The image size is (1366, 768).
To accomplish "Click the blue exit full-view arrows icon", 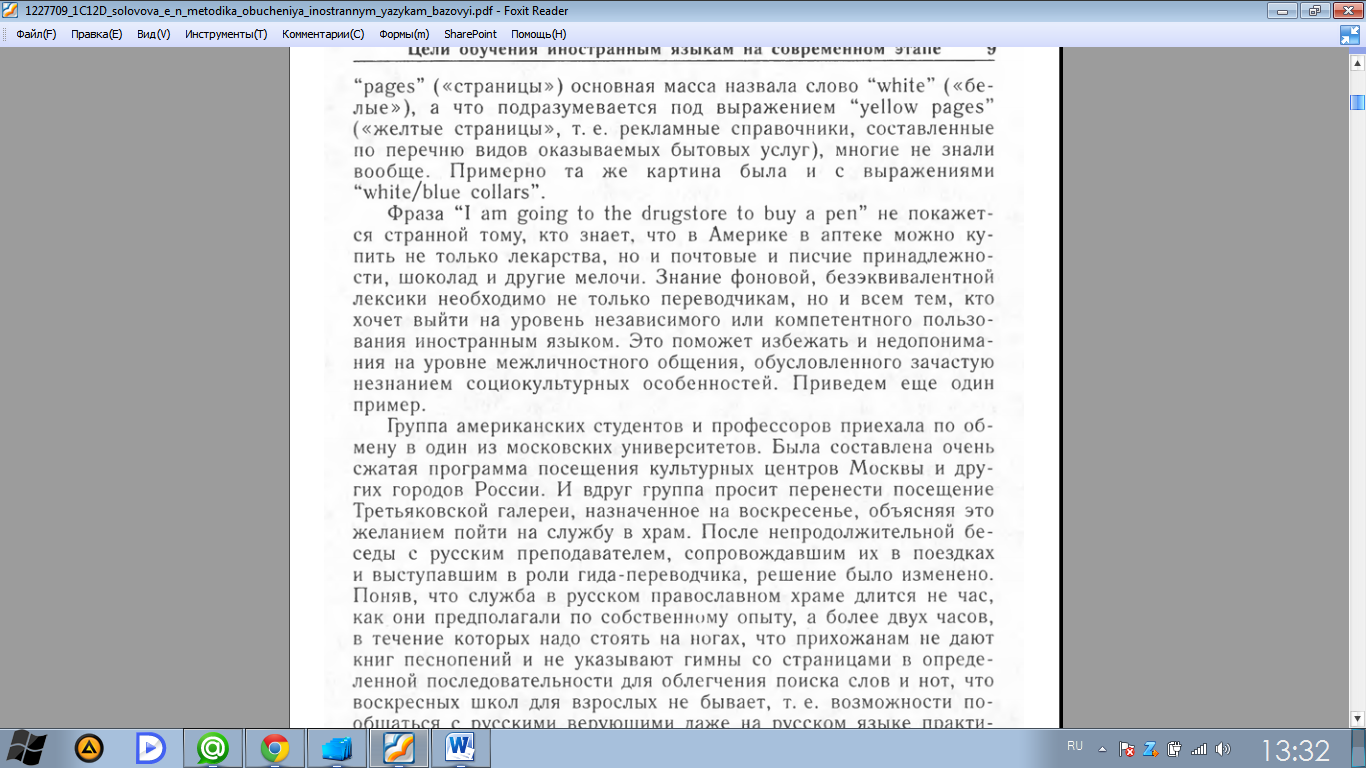I will click(1350, 35).
